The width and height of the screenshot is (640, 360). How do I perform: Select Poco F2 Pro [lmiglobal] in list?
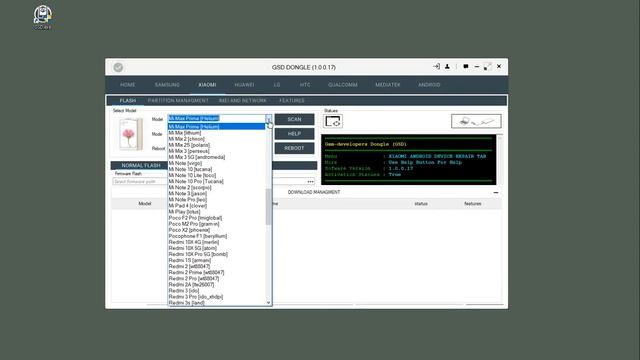coord(216,218)
